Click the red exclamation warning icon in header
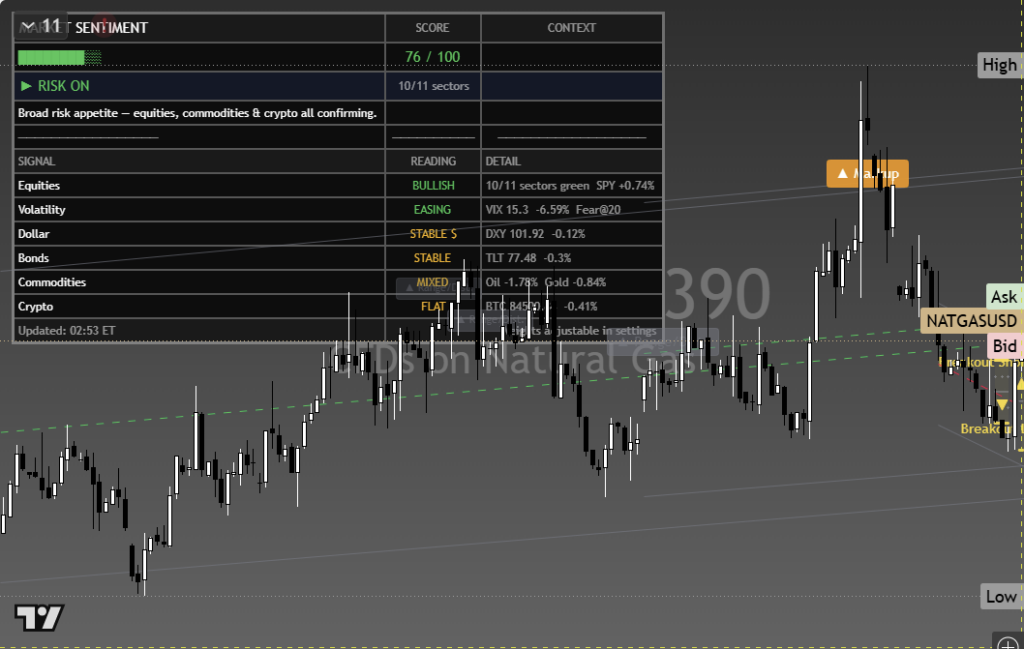Viewport: 1024px width, 649px height. pyautogui.click(x=103, y=25)
